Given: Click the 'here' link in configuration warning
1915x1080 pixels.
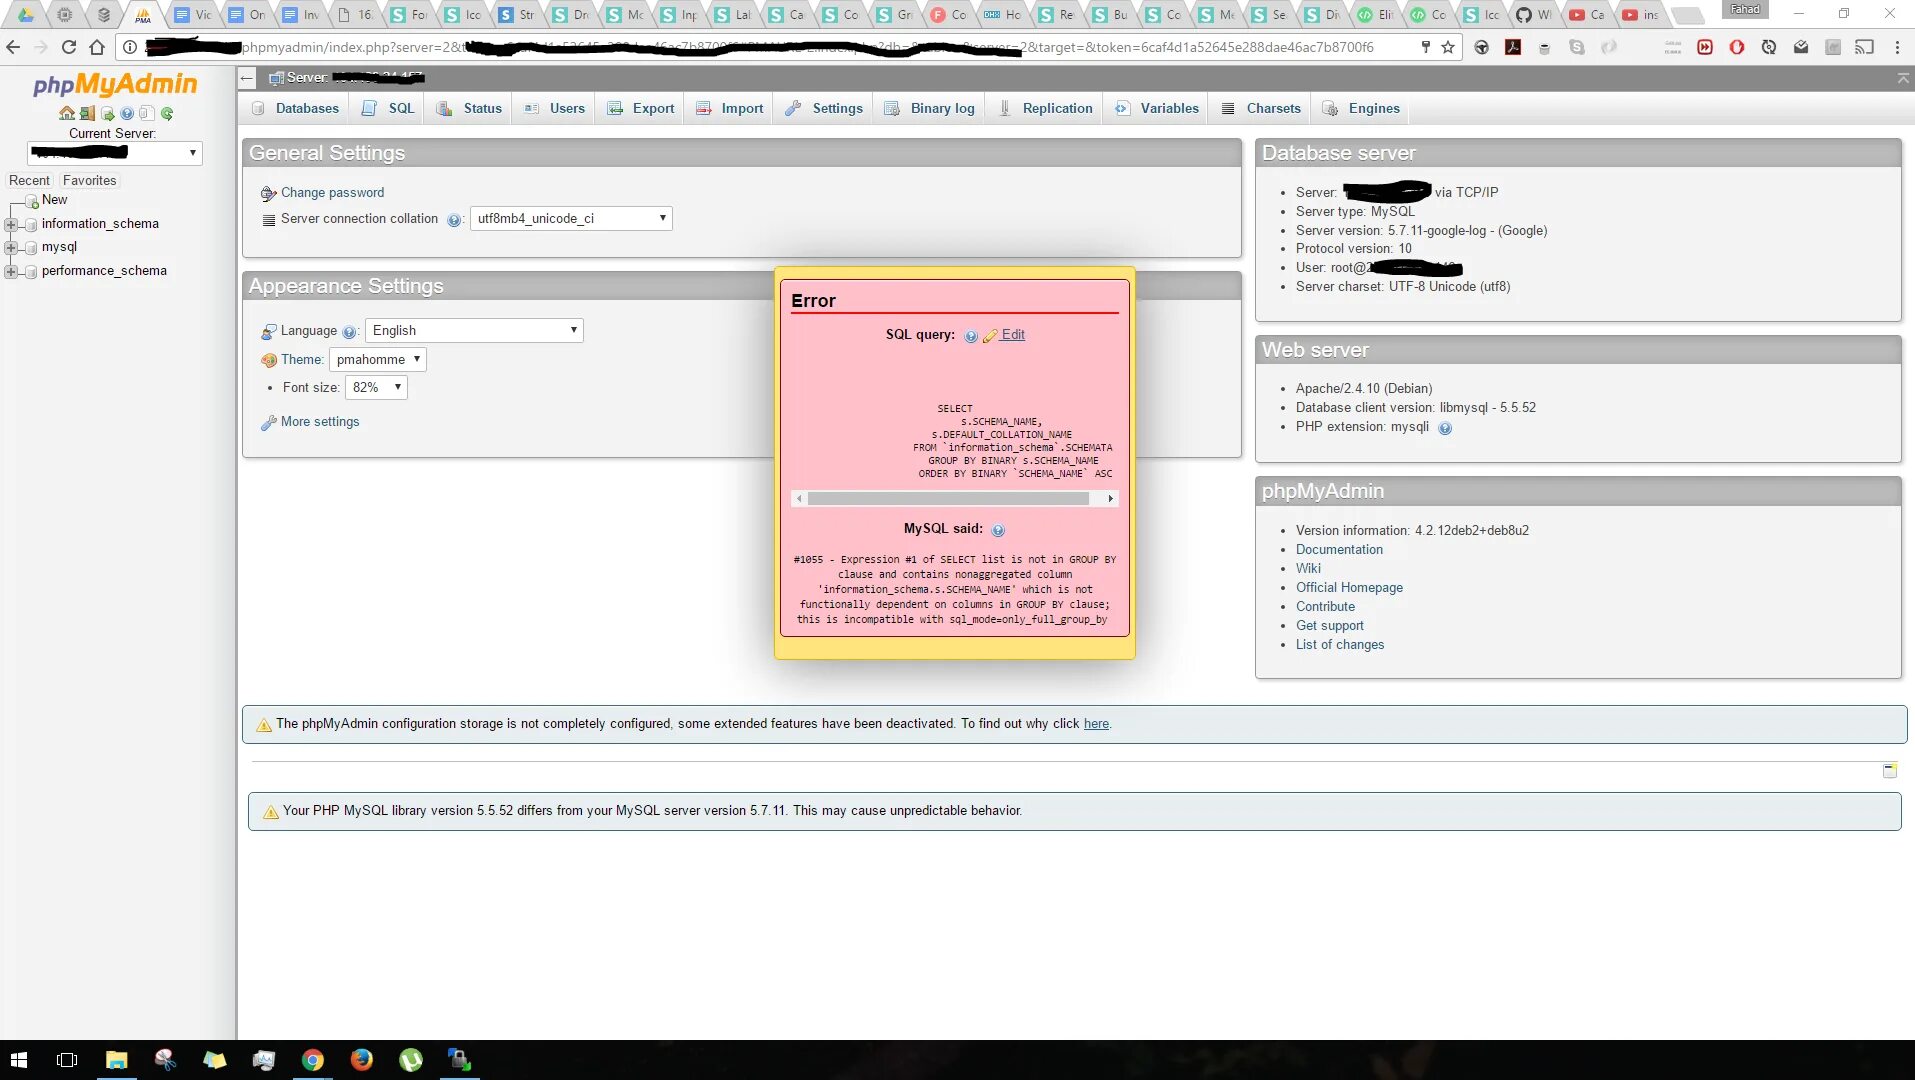Looking at the screenshot, I should pos(1096,724).
